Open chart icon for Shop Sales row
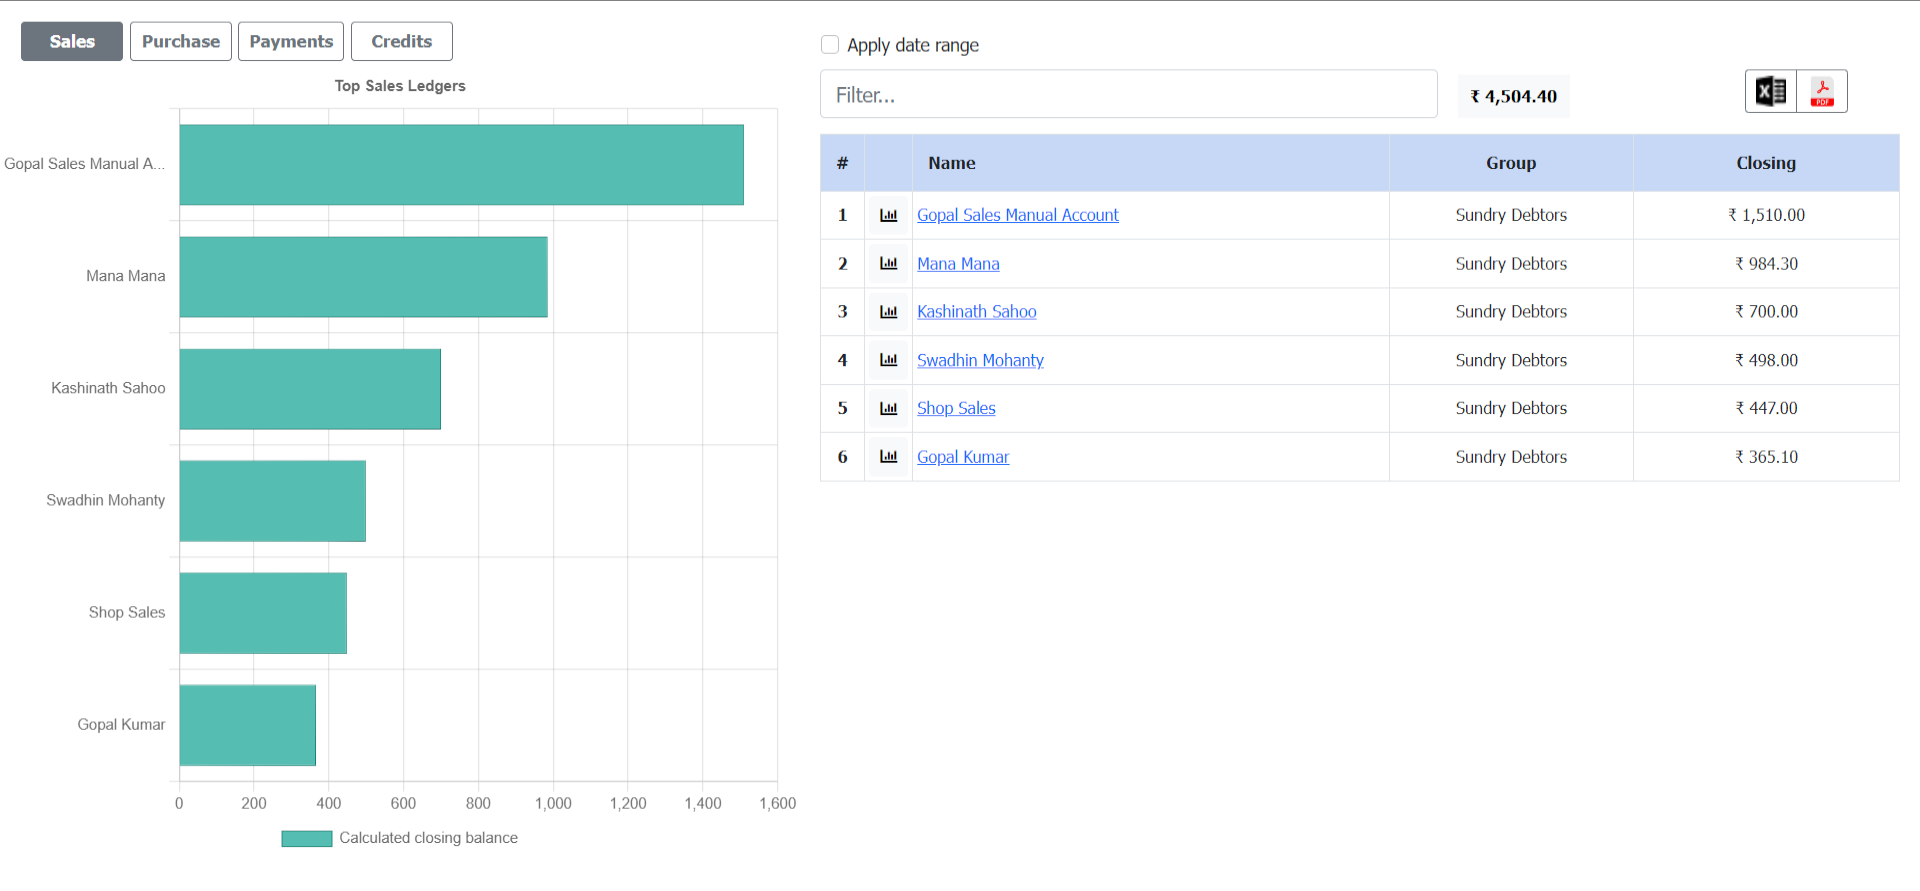Image resolution: width=1920 pixels, height=891 pixels. click(888, 408)
